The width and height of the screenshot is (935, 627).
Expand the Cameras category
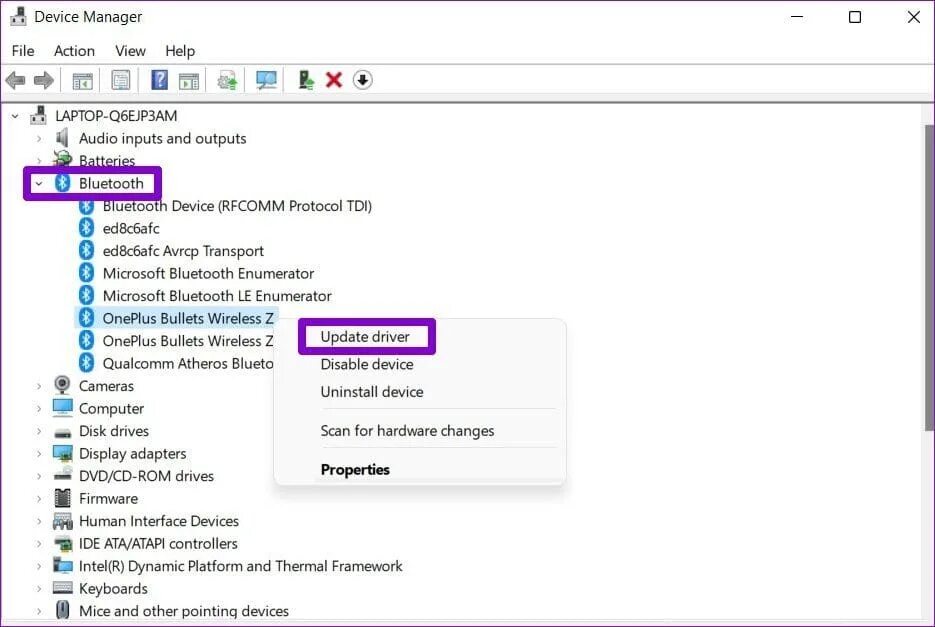[39, 386]
